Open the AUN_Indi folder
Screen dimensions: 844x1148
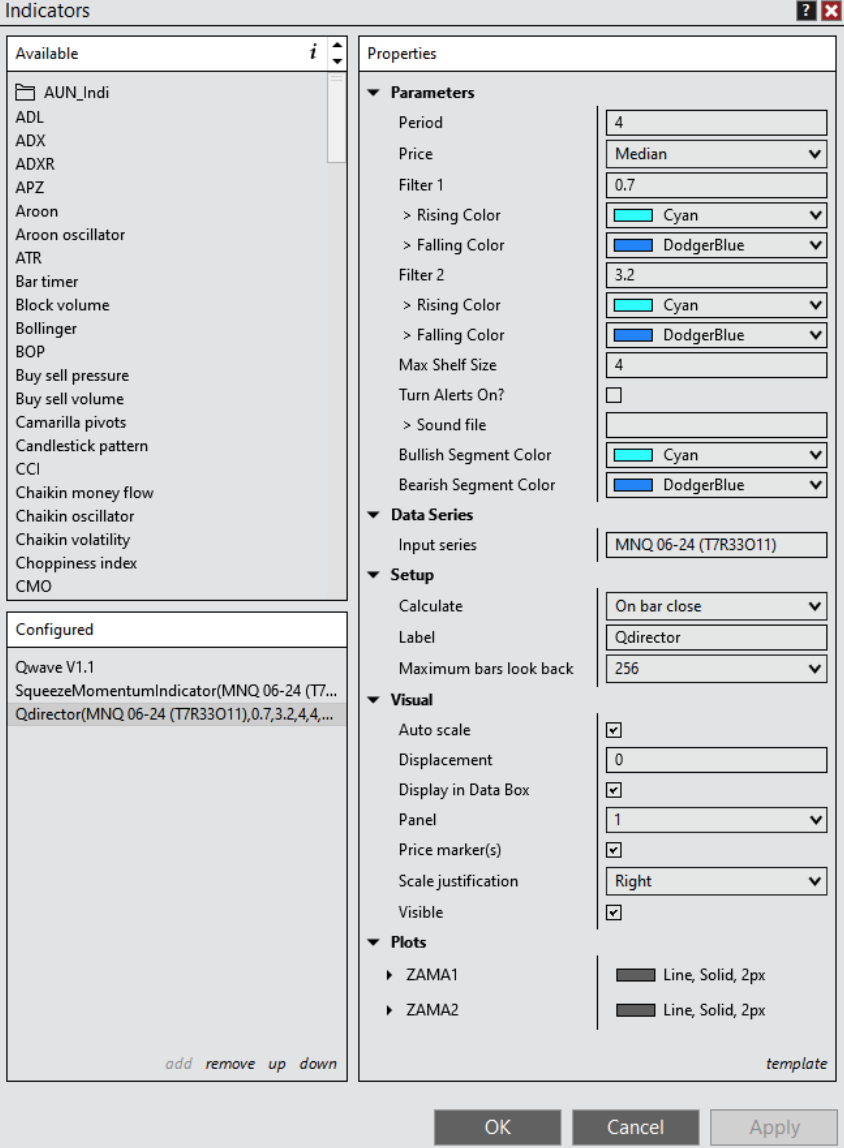(x=64, y=93)
